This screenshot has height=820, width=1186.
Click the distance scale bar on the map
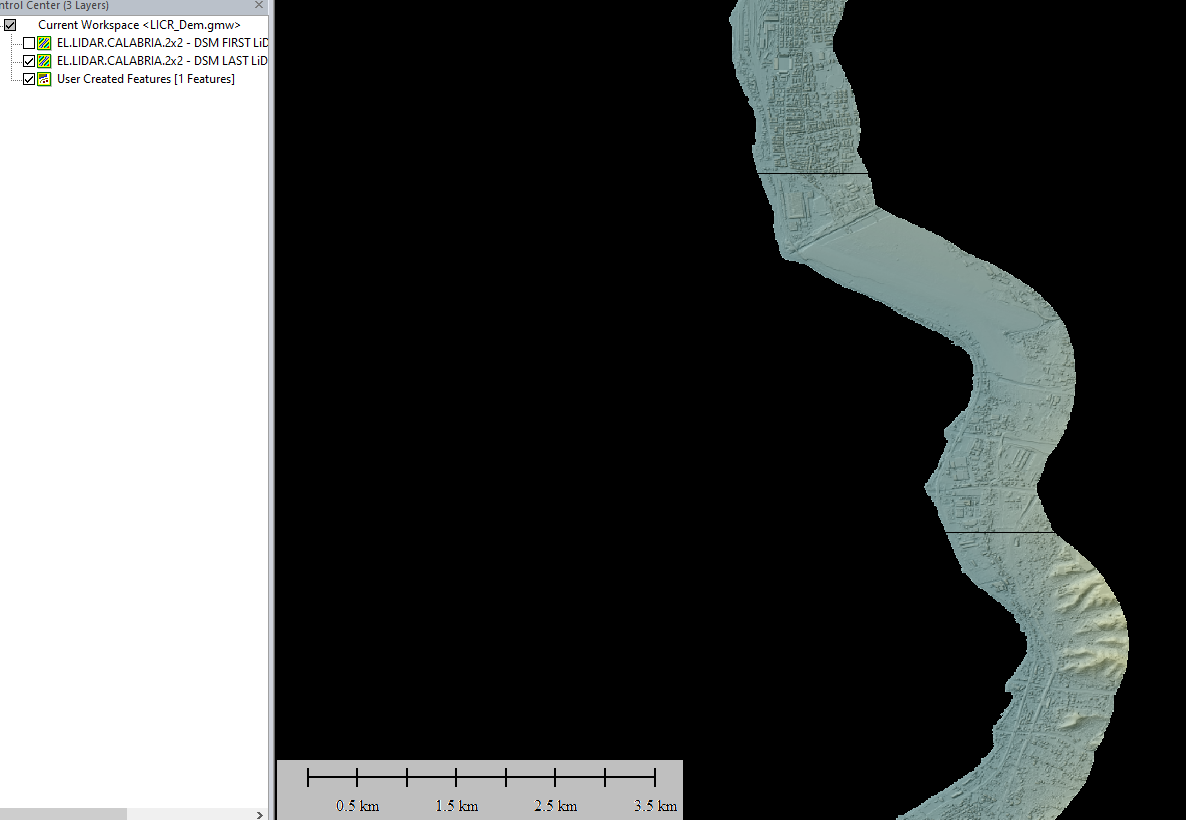481,777
